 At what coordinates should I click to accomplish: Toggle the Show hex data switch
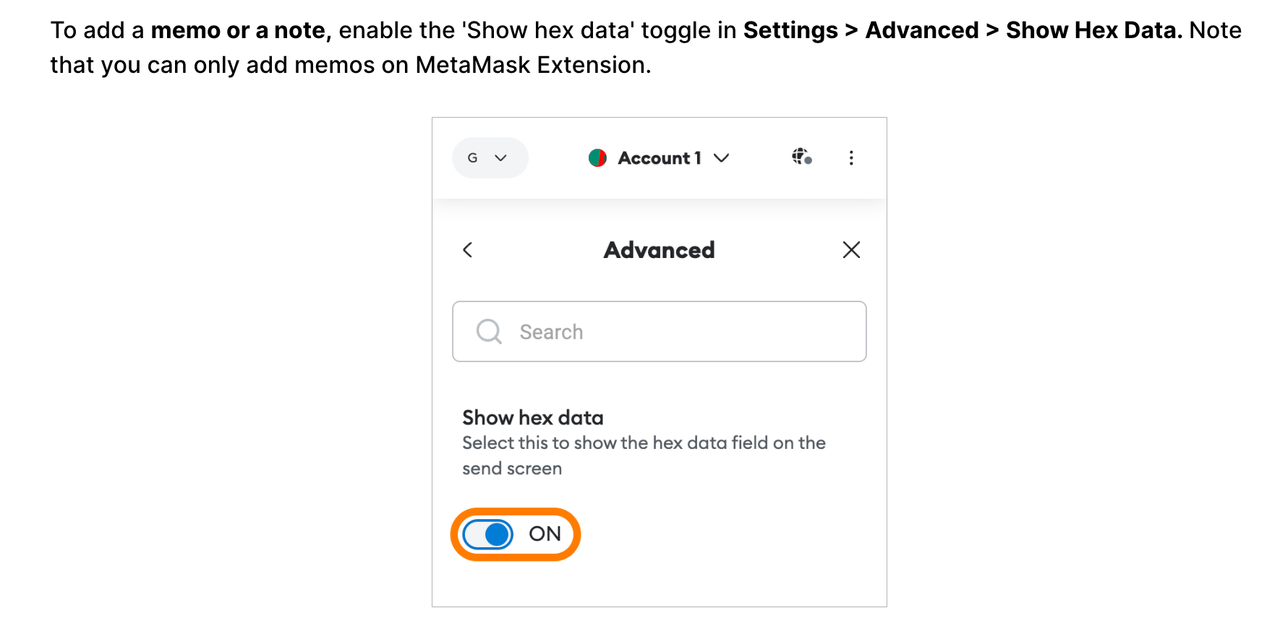coord(487,534)
